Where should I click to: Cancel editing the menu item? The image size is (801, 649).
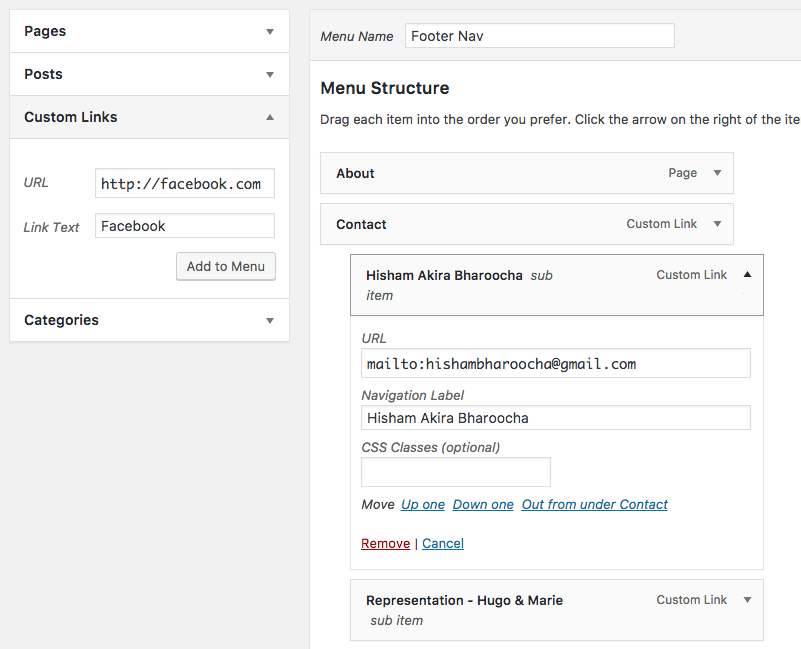(443, 543)
